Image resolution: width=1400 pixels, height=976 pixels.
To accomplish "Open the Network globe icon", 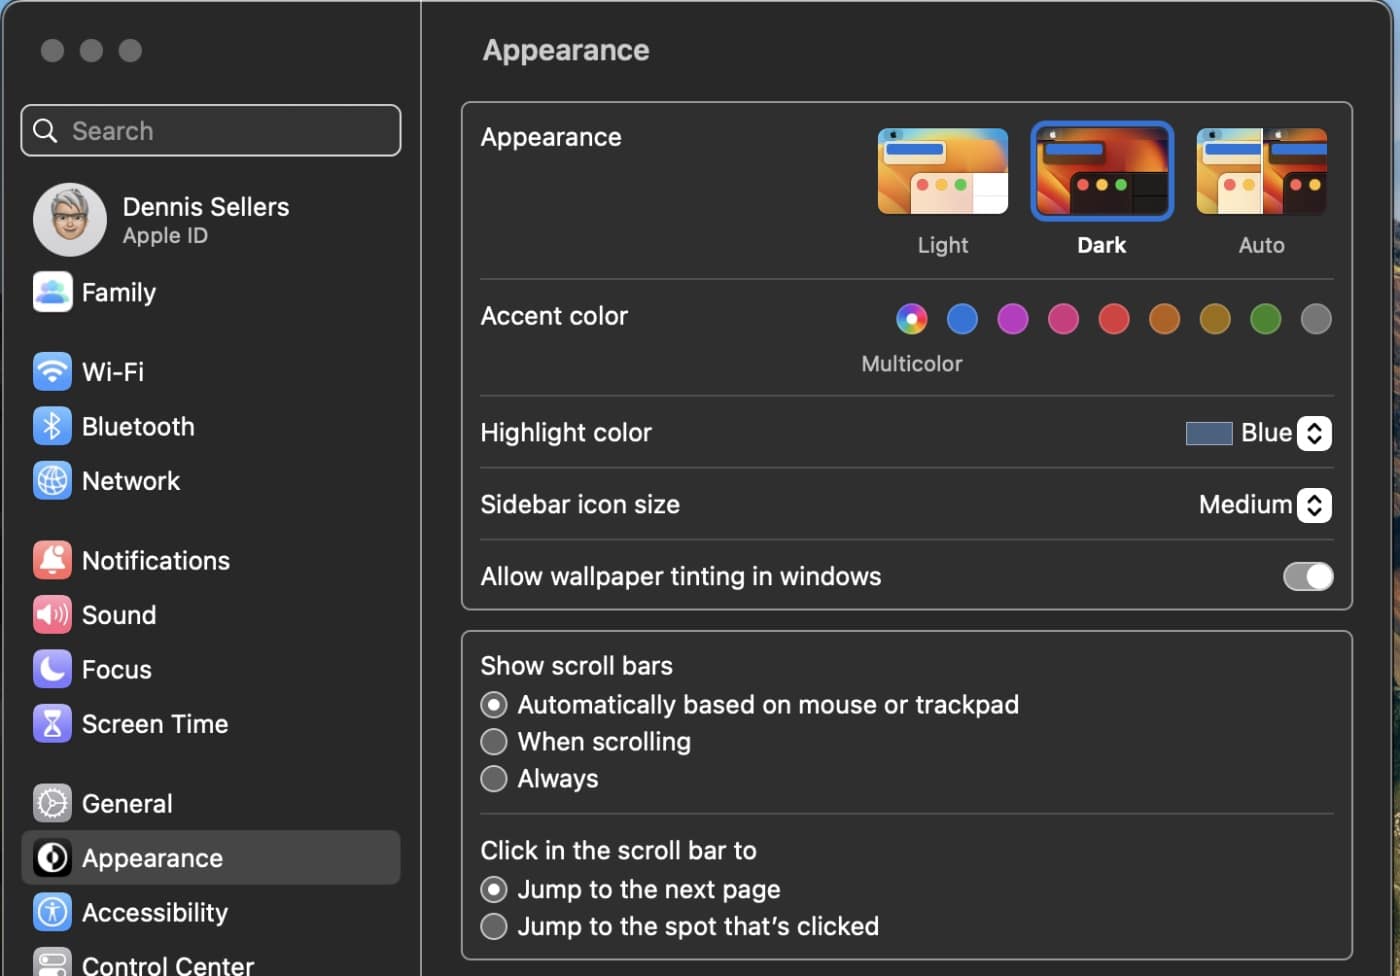I will coord(52,481).
